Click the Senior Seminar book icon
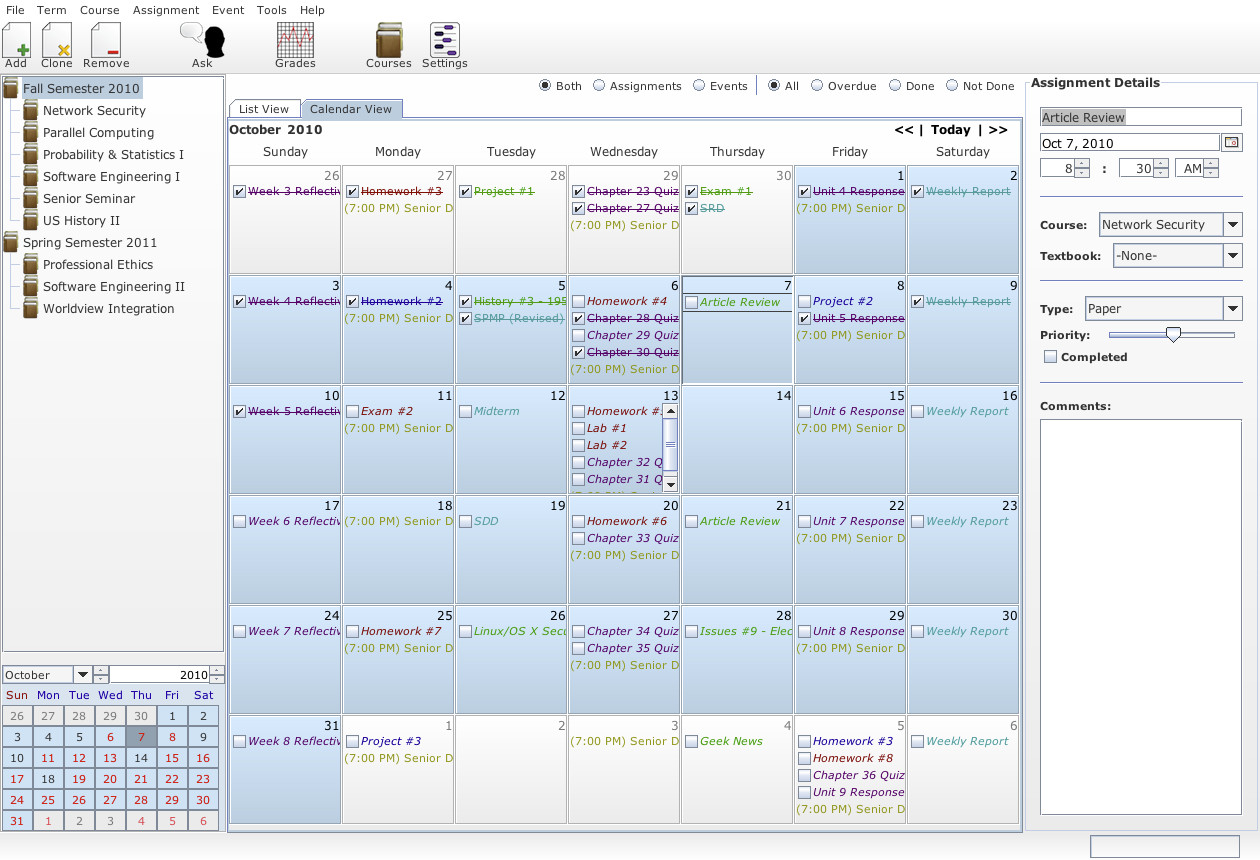 31,199
